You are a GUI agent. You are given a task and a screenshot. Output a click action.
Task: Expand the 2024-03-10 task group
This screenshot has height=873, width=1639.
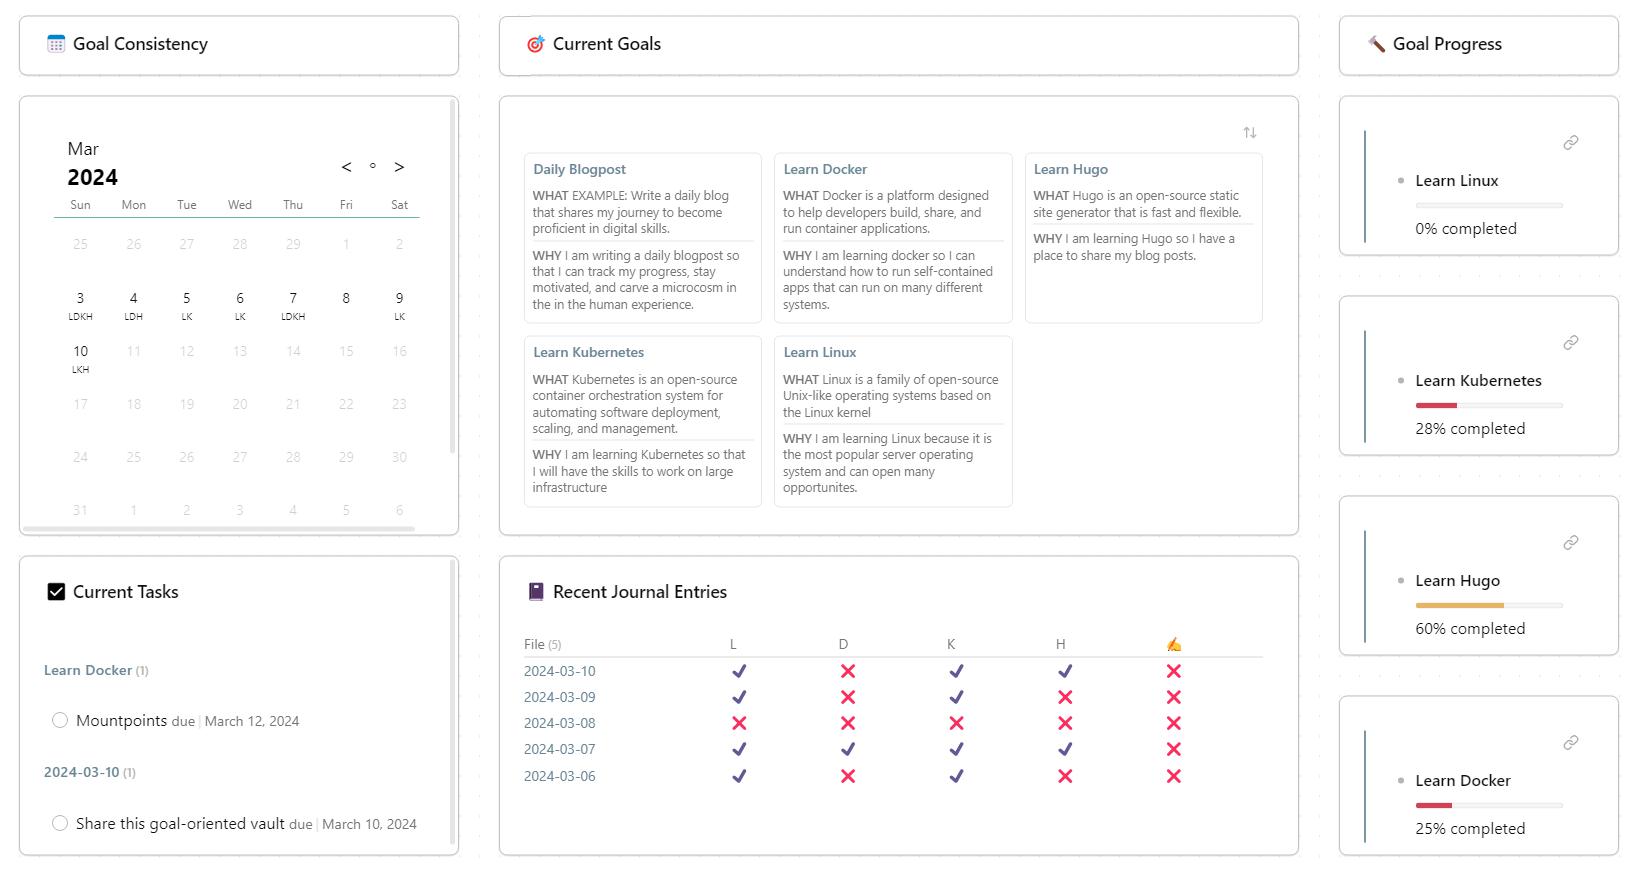pyautogui.click(x=82, y=772)
